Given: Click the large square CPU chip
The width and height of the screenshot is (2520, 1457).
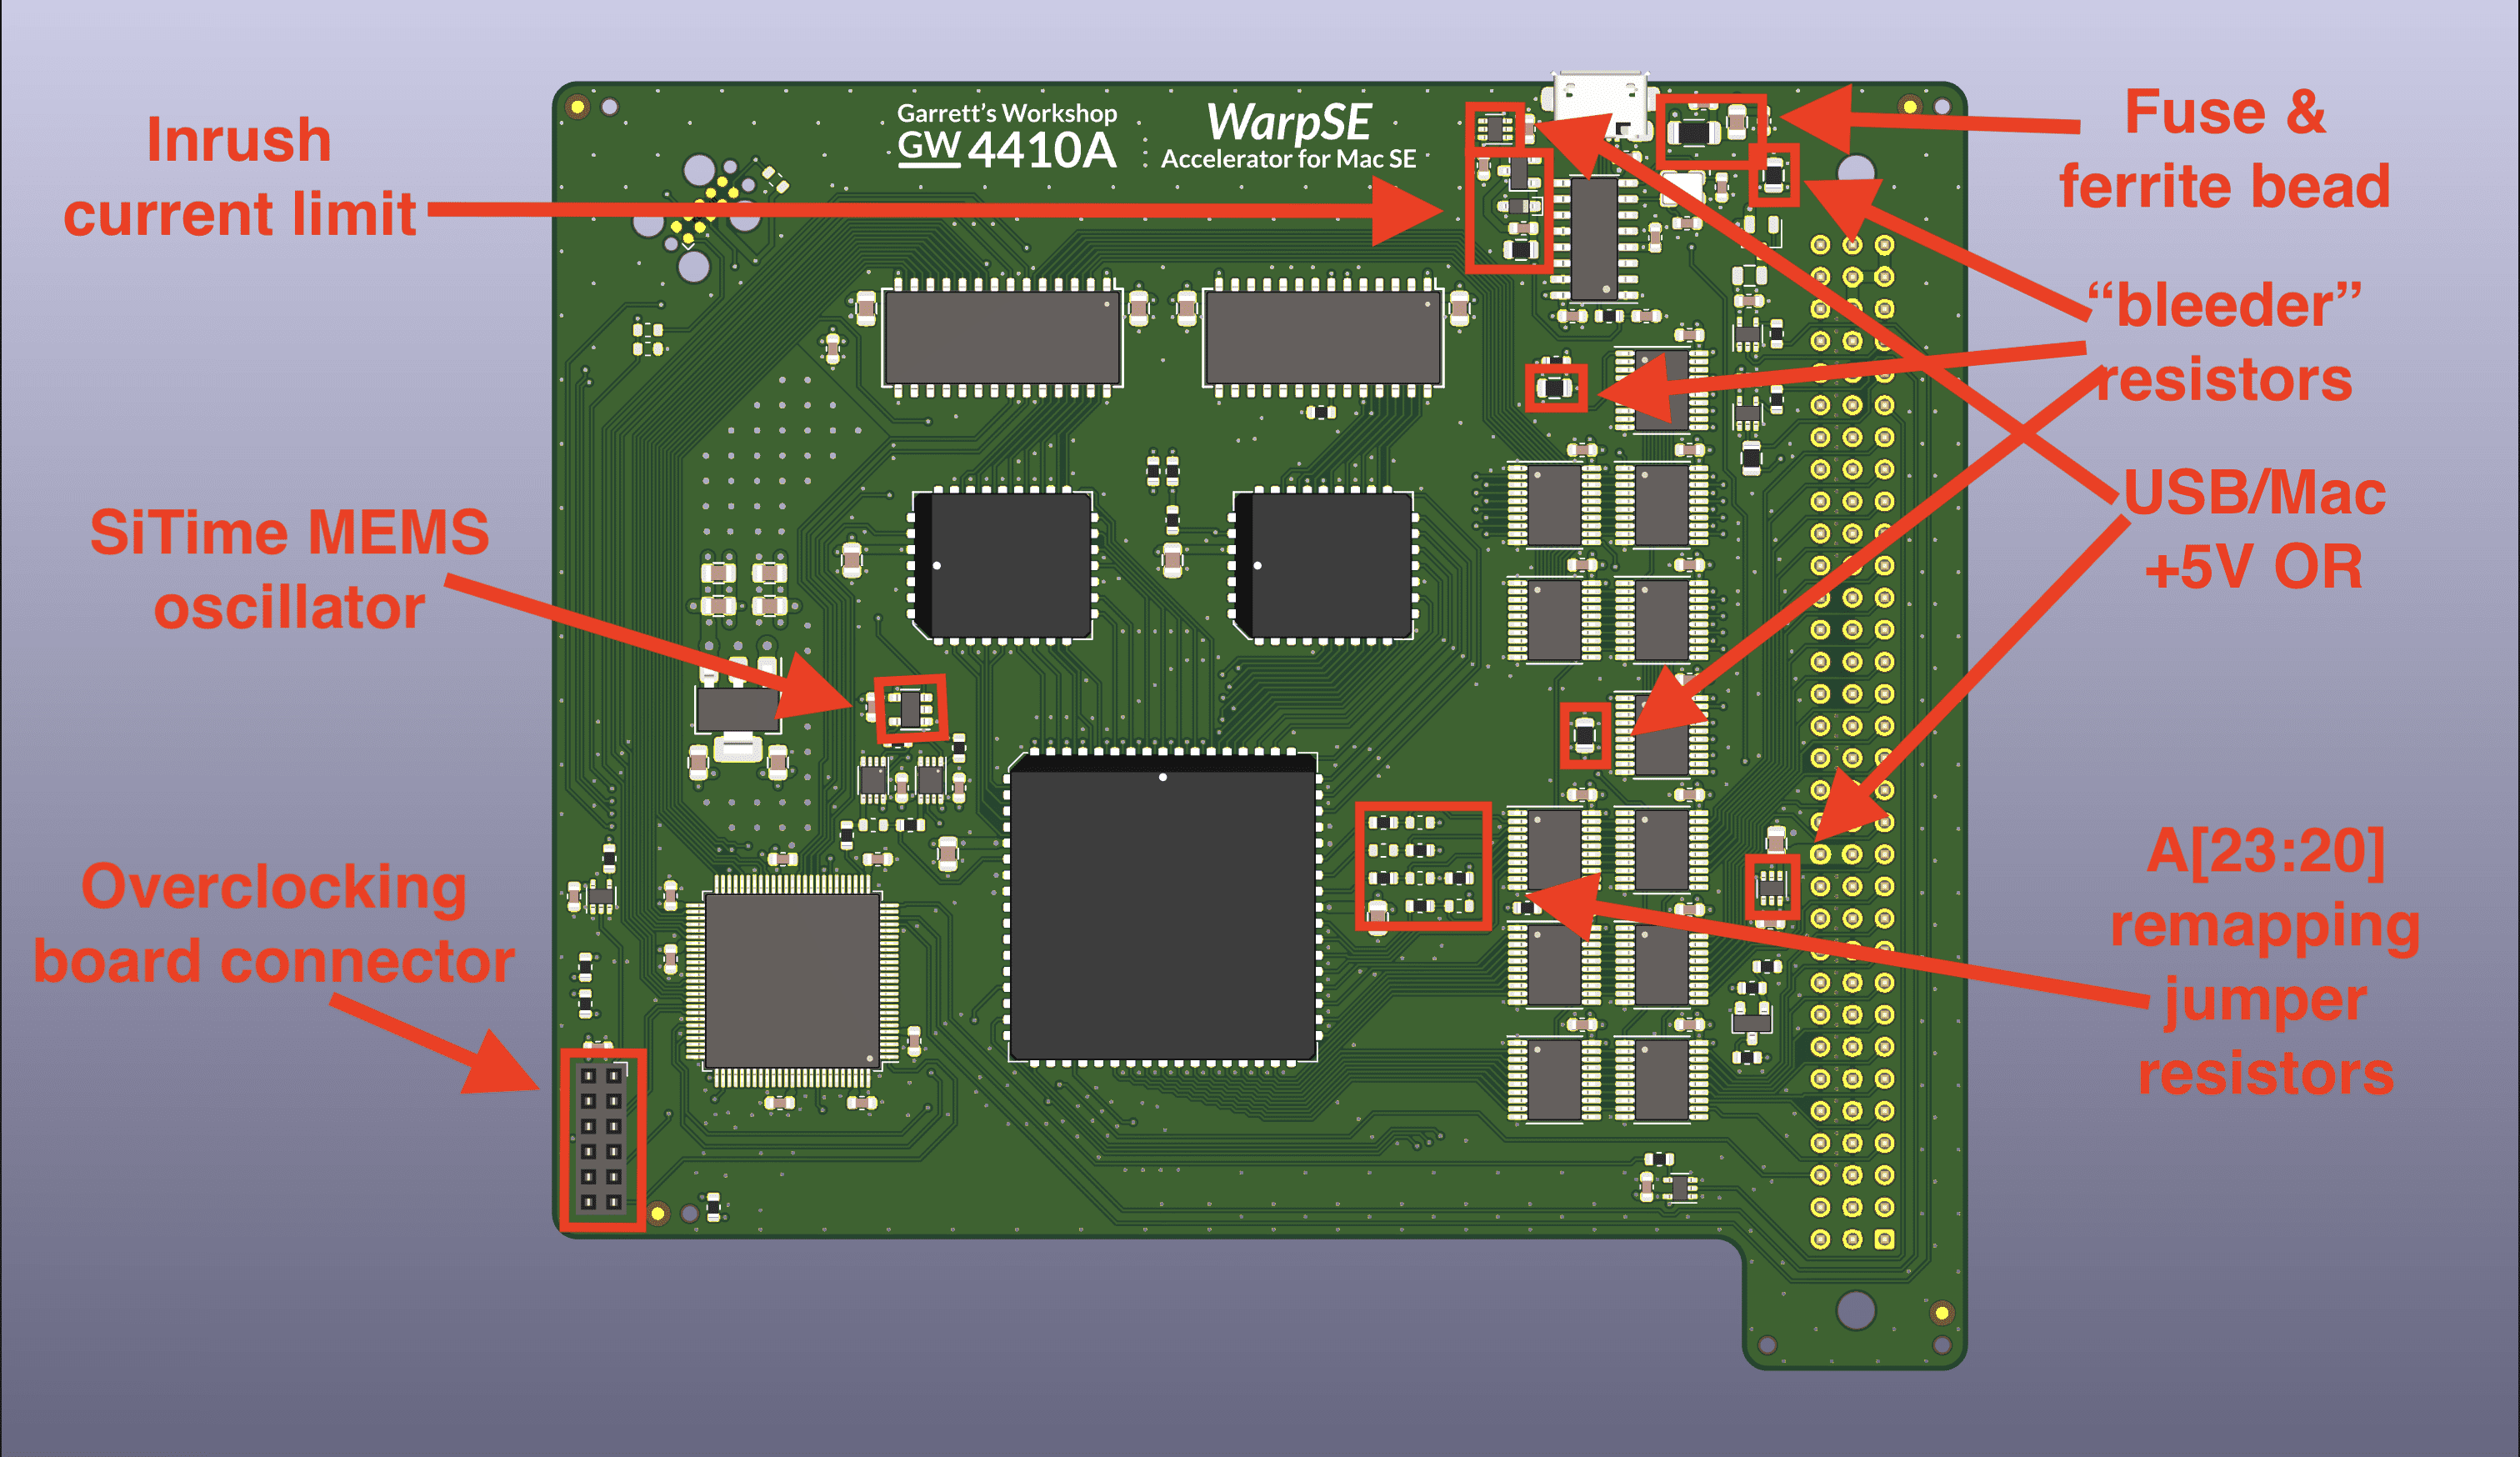Looking at the screenshot, I should click(x=1162, y=906).
